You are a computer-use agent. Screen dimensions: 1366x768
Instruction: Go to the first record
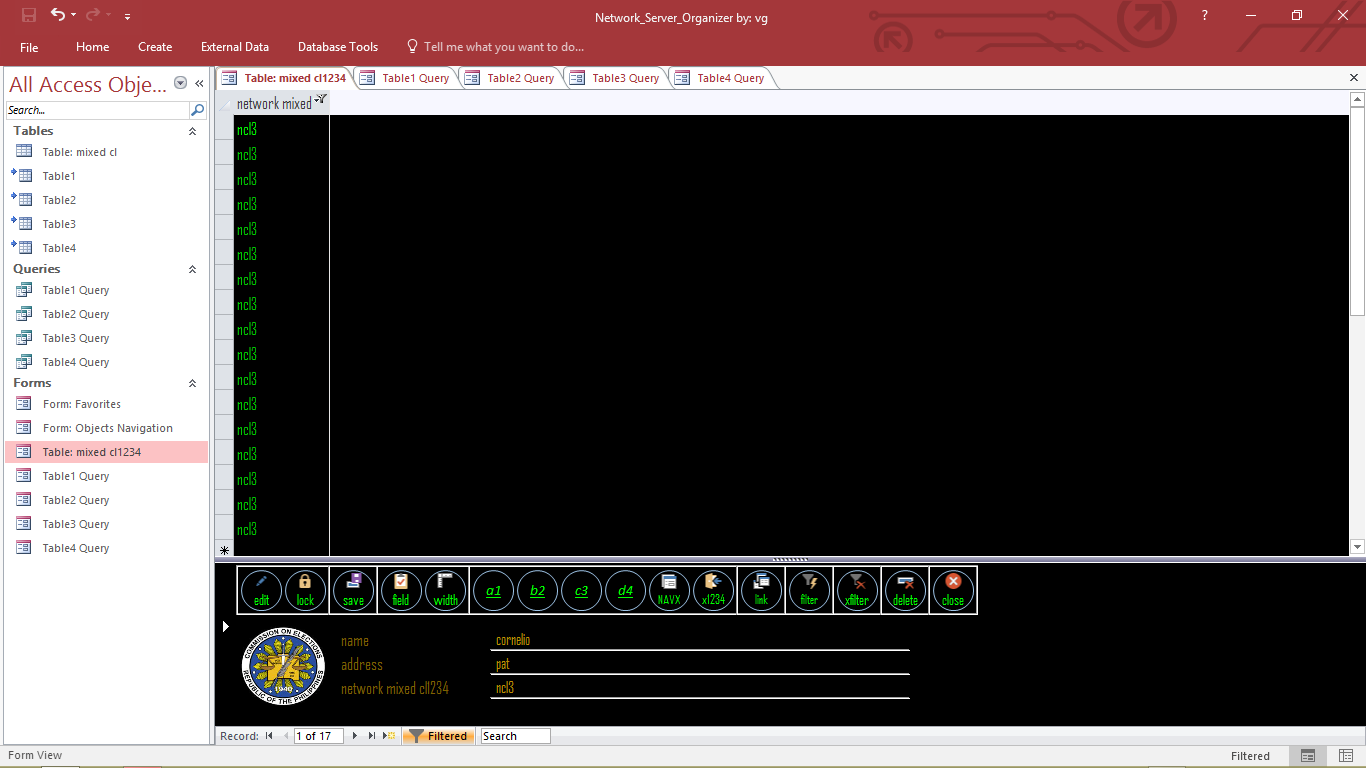[x=269, y=736]
